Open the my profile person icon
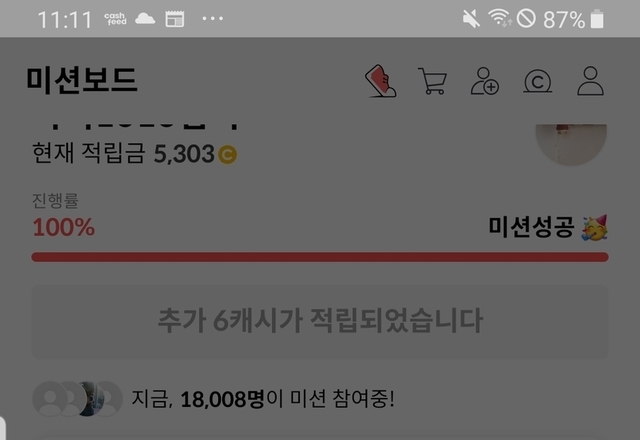The height and width of the screenshot is (440, 640). [590, 81]
